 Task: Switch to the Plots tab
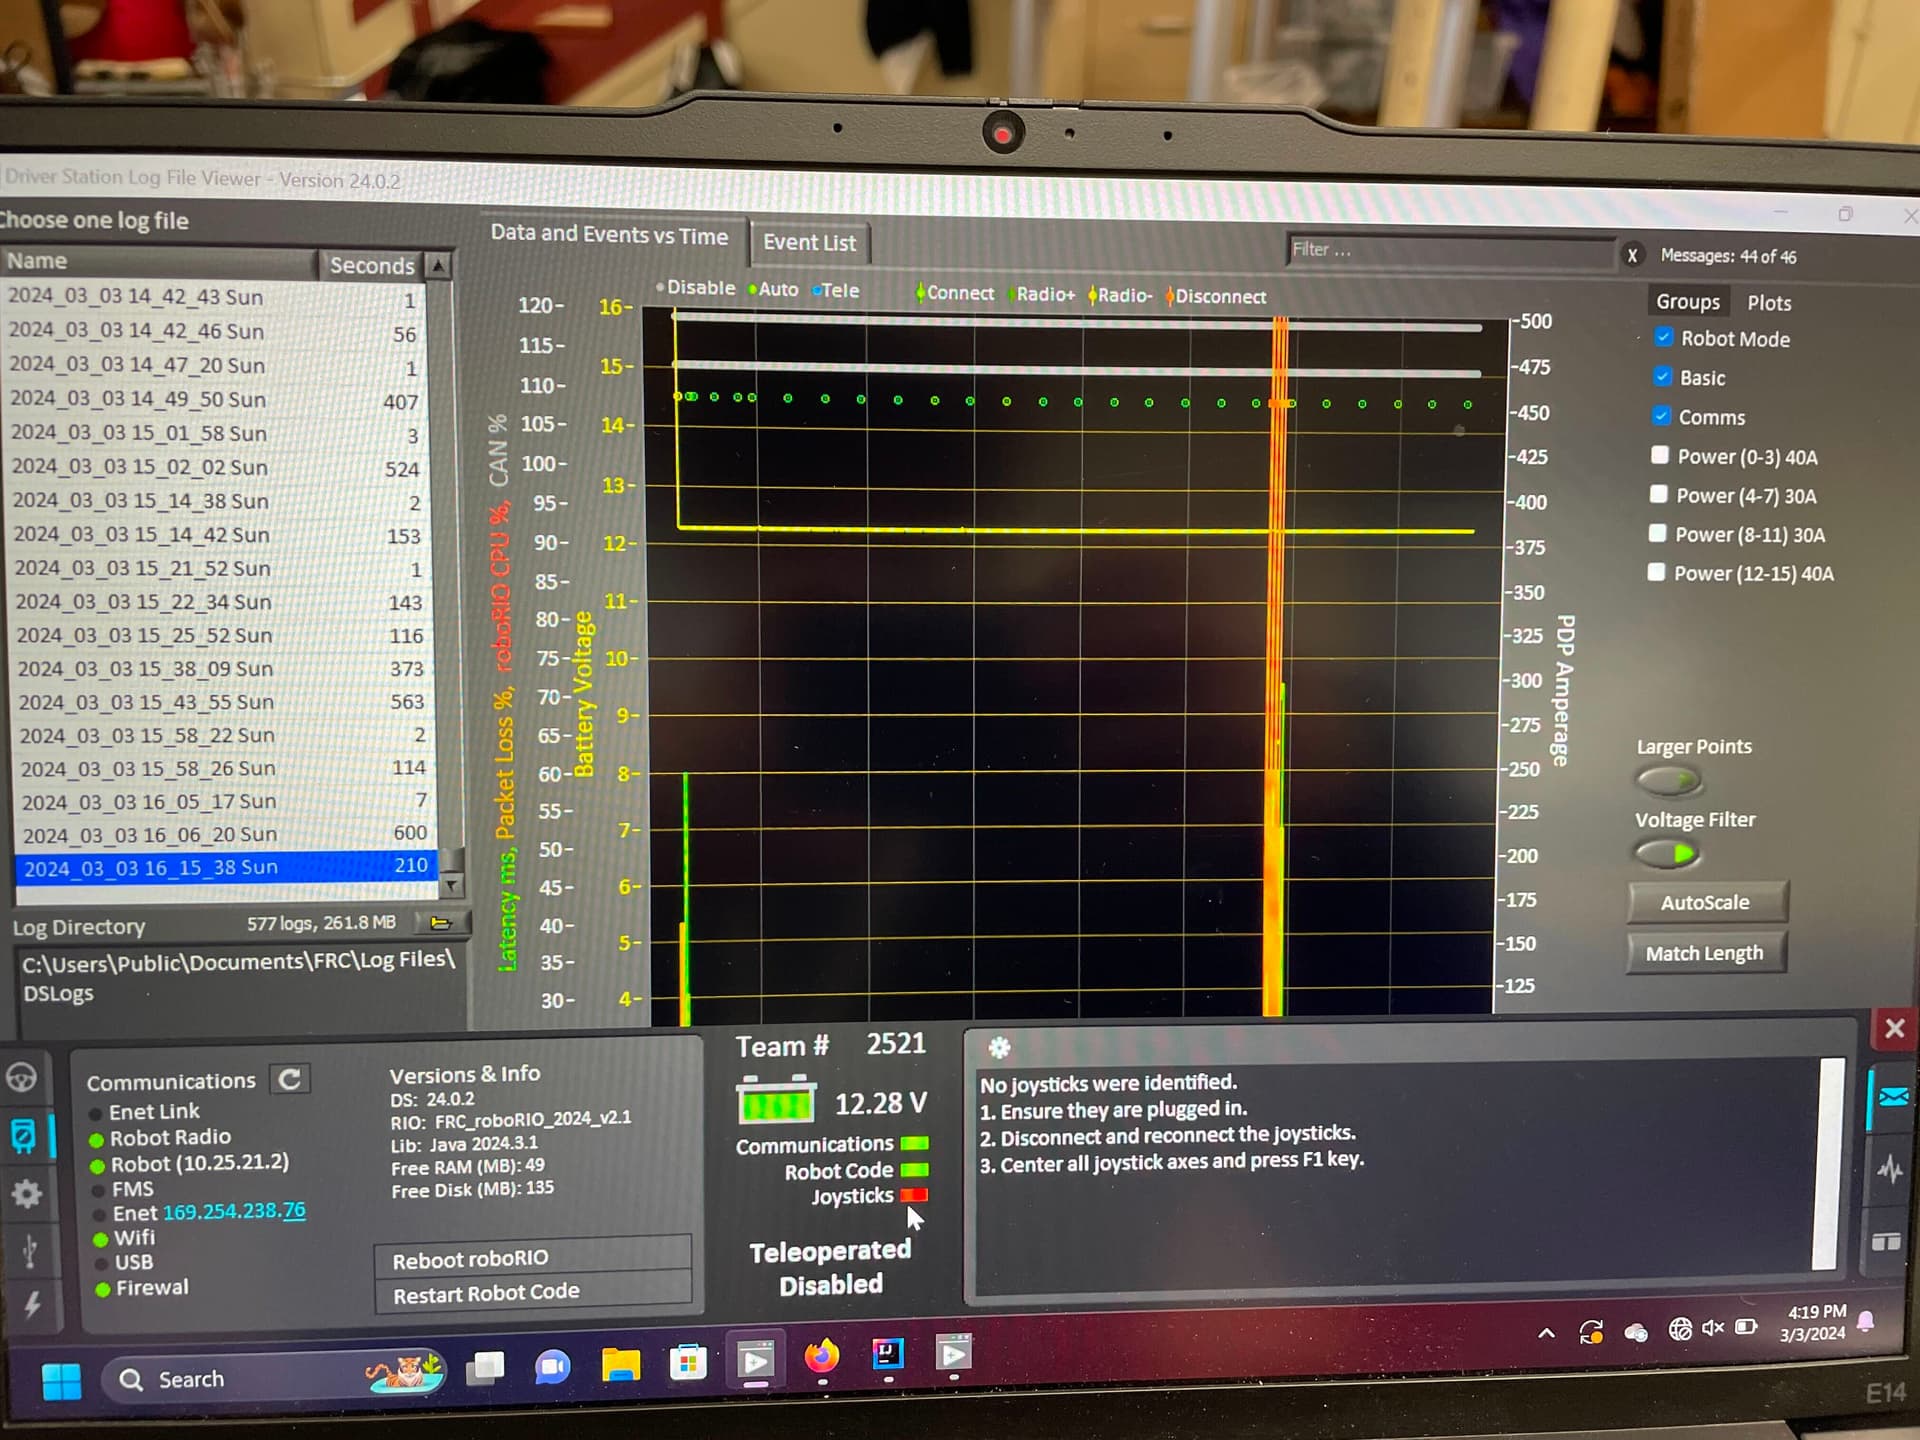(1769, 303)
